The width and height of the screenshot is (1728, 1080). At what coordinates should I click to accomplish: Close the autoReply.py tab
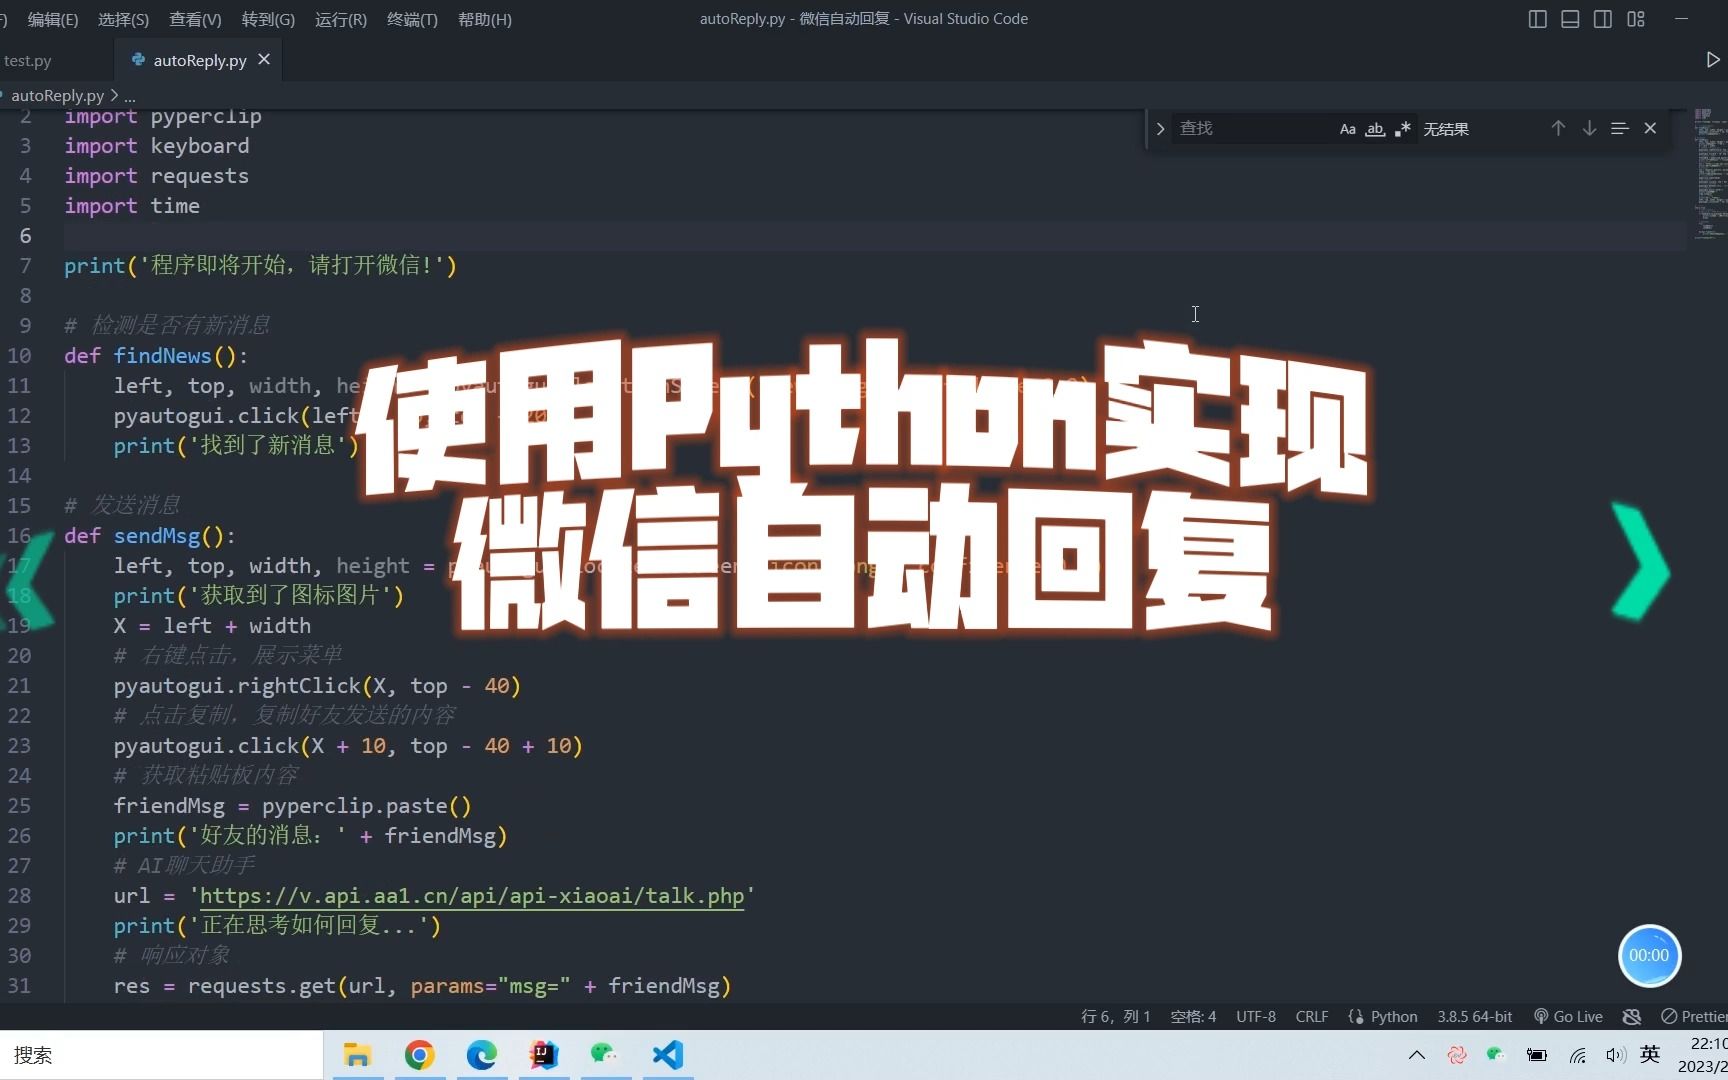click(x=264, y=60)
